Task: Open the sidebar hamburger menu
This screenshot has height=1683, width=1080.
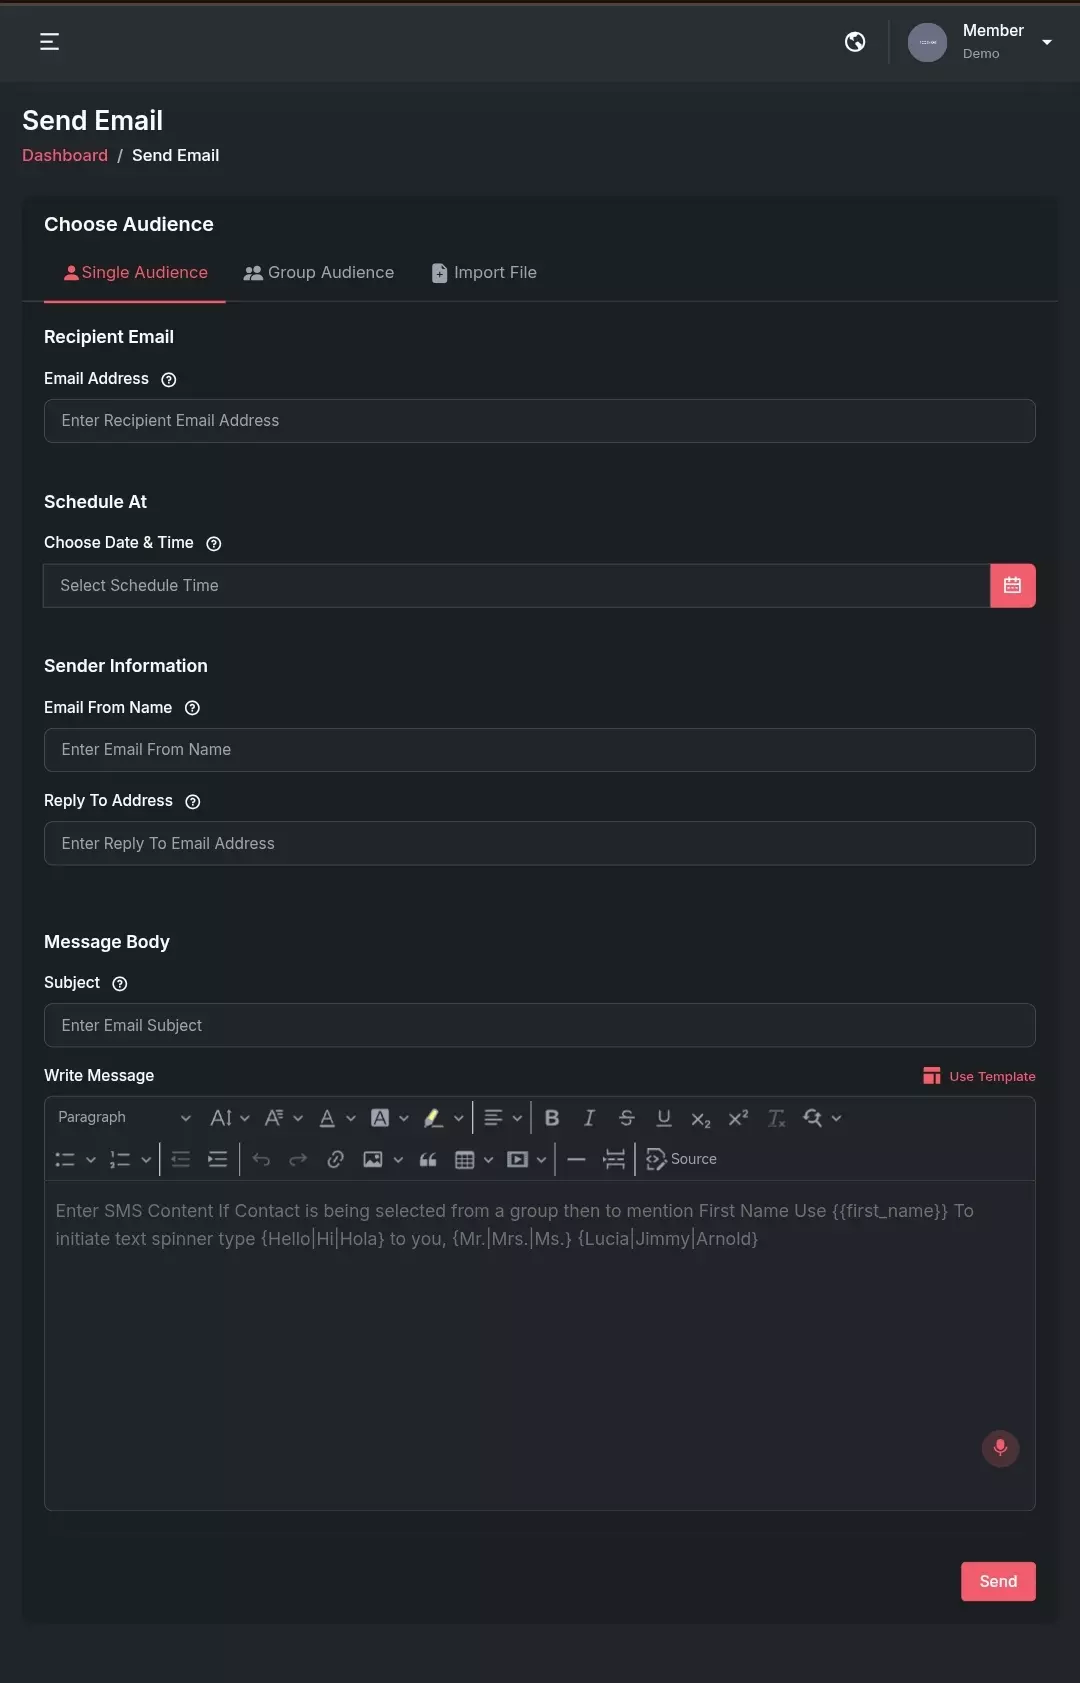Action: coord(49,41)
